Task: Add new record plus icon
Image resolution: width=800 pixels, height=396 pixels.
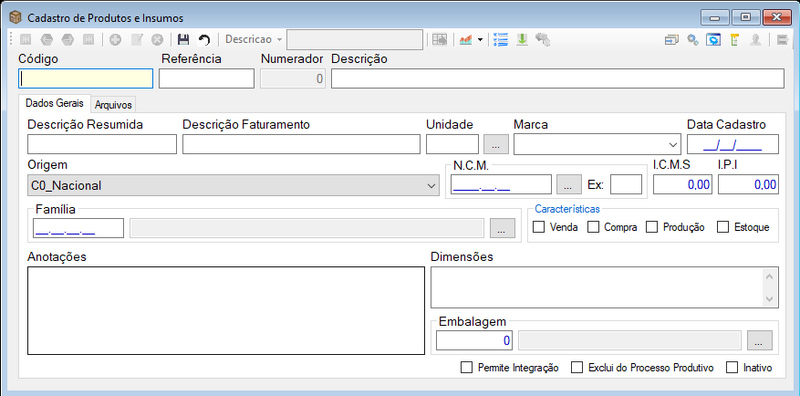Action: [x=115, y=39]
